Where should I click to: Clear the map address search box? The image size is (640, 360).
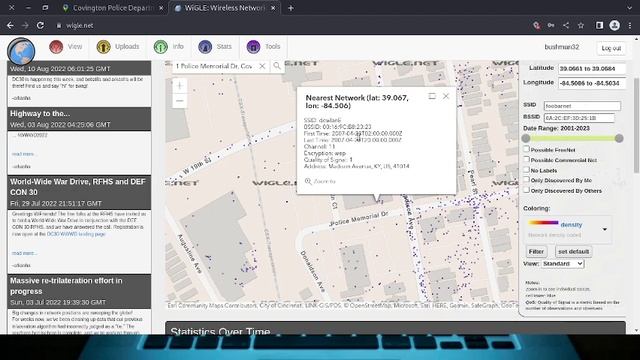point(262,66)
